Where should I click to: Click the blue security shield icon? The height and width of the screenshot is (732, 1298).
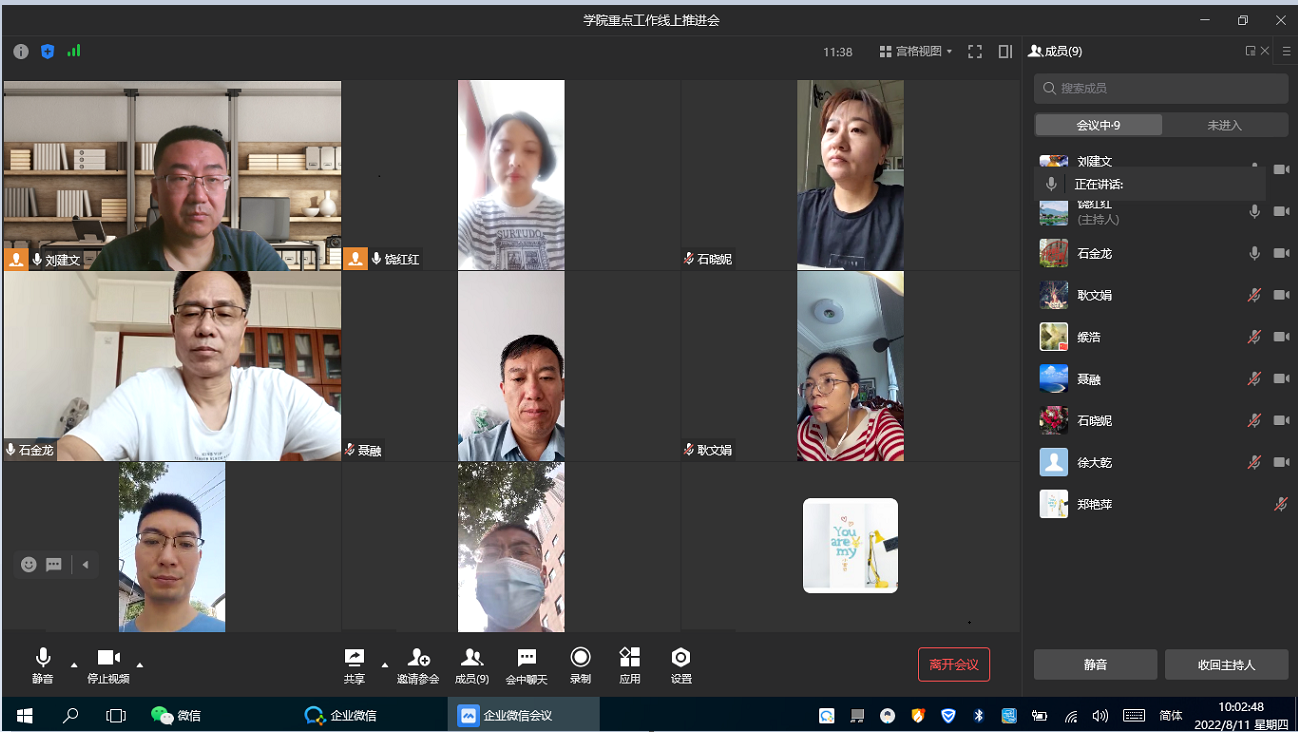(47, 51)
